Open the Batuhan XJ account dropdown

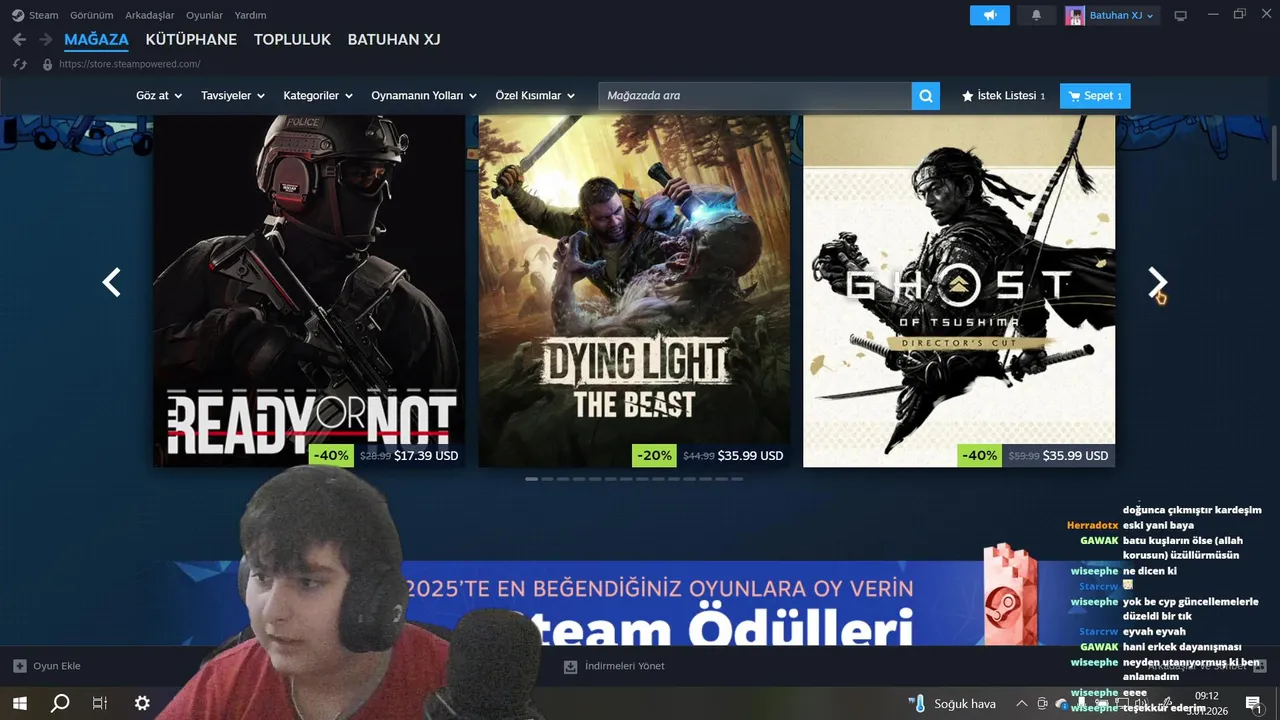[x=1111, y=15]
